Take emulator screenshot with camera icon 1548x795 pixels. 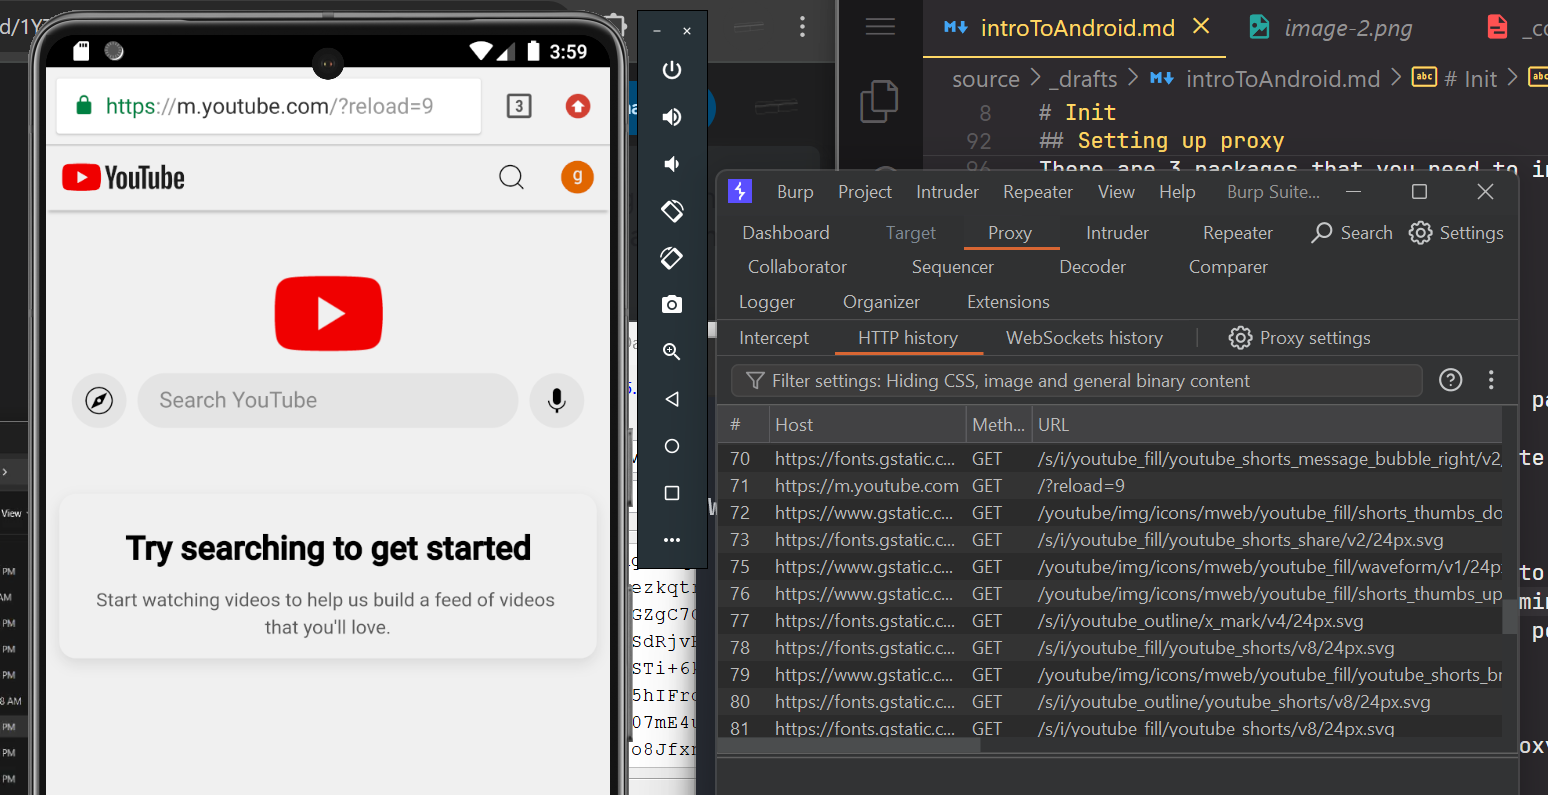[672, 304]
